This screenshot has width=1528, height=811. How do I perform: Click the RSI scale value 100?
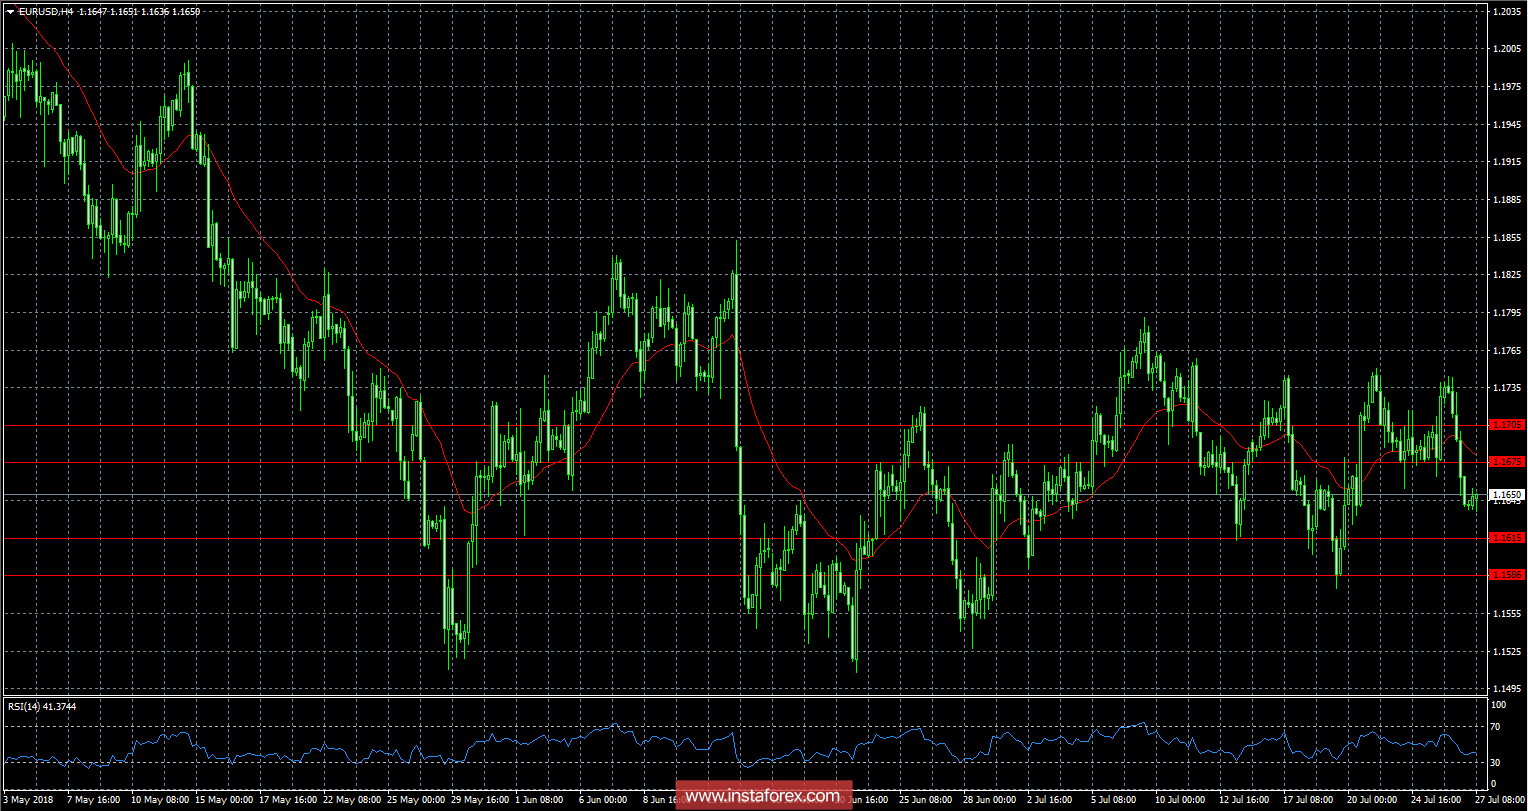[1498, 705]
